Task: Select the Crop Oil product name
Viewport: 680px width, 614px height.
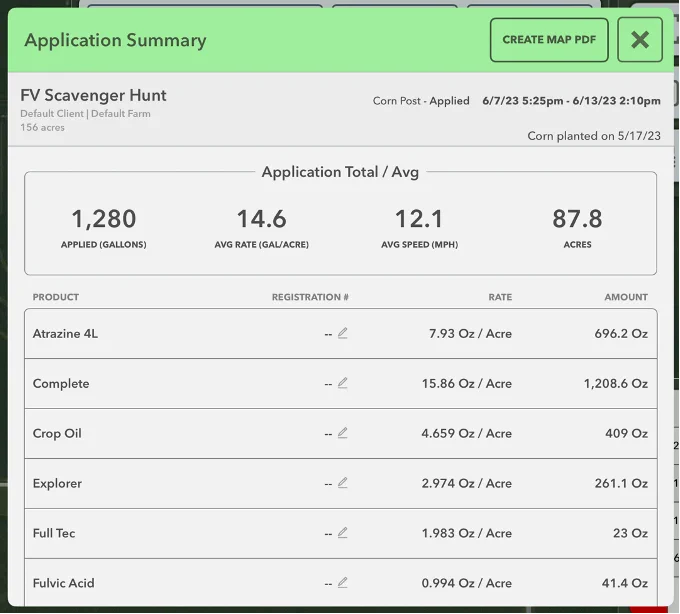Action: coord(57,434)
